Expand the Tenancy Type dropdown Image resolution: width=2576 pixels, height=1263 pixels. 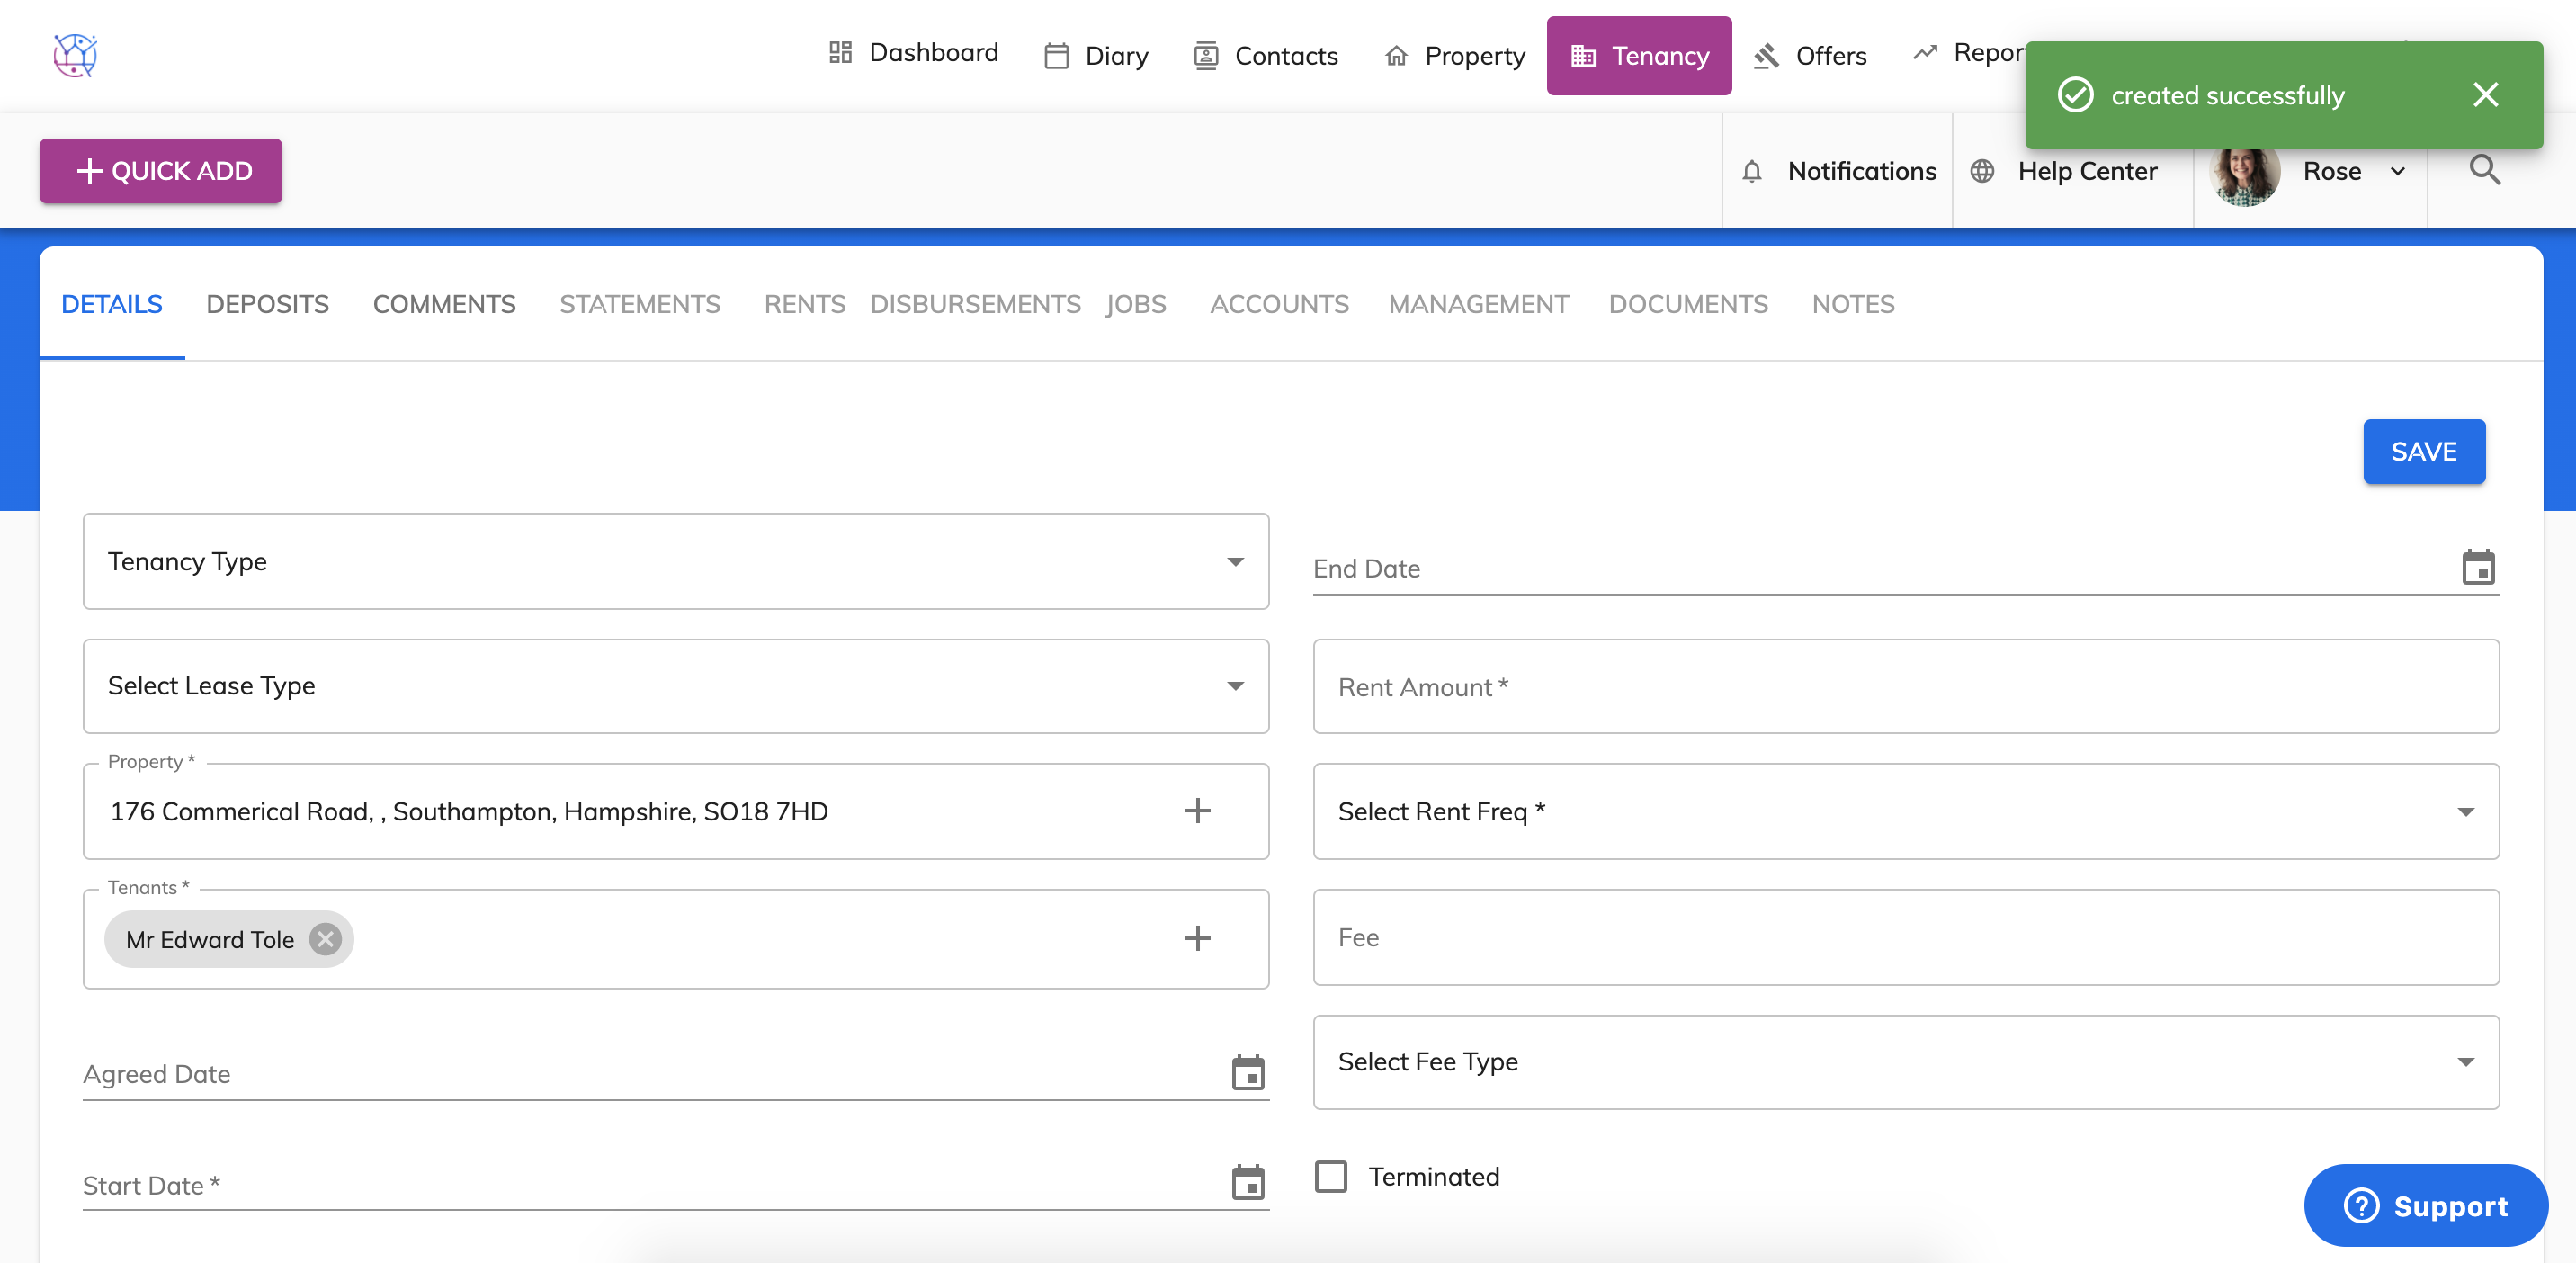1235,562
